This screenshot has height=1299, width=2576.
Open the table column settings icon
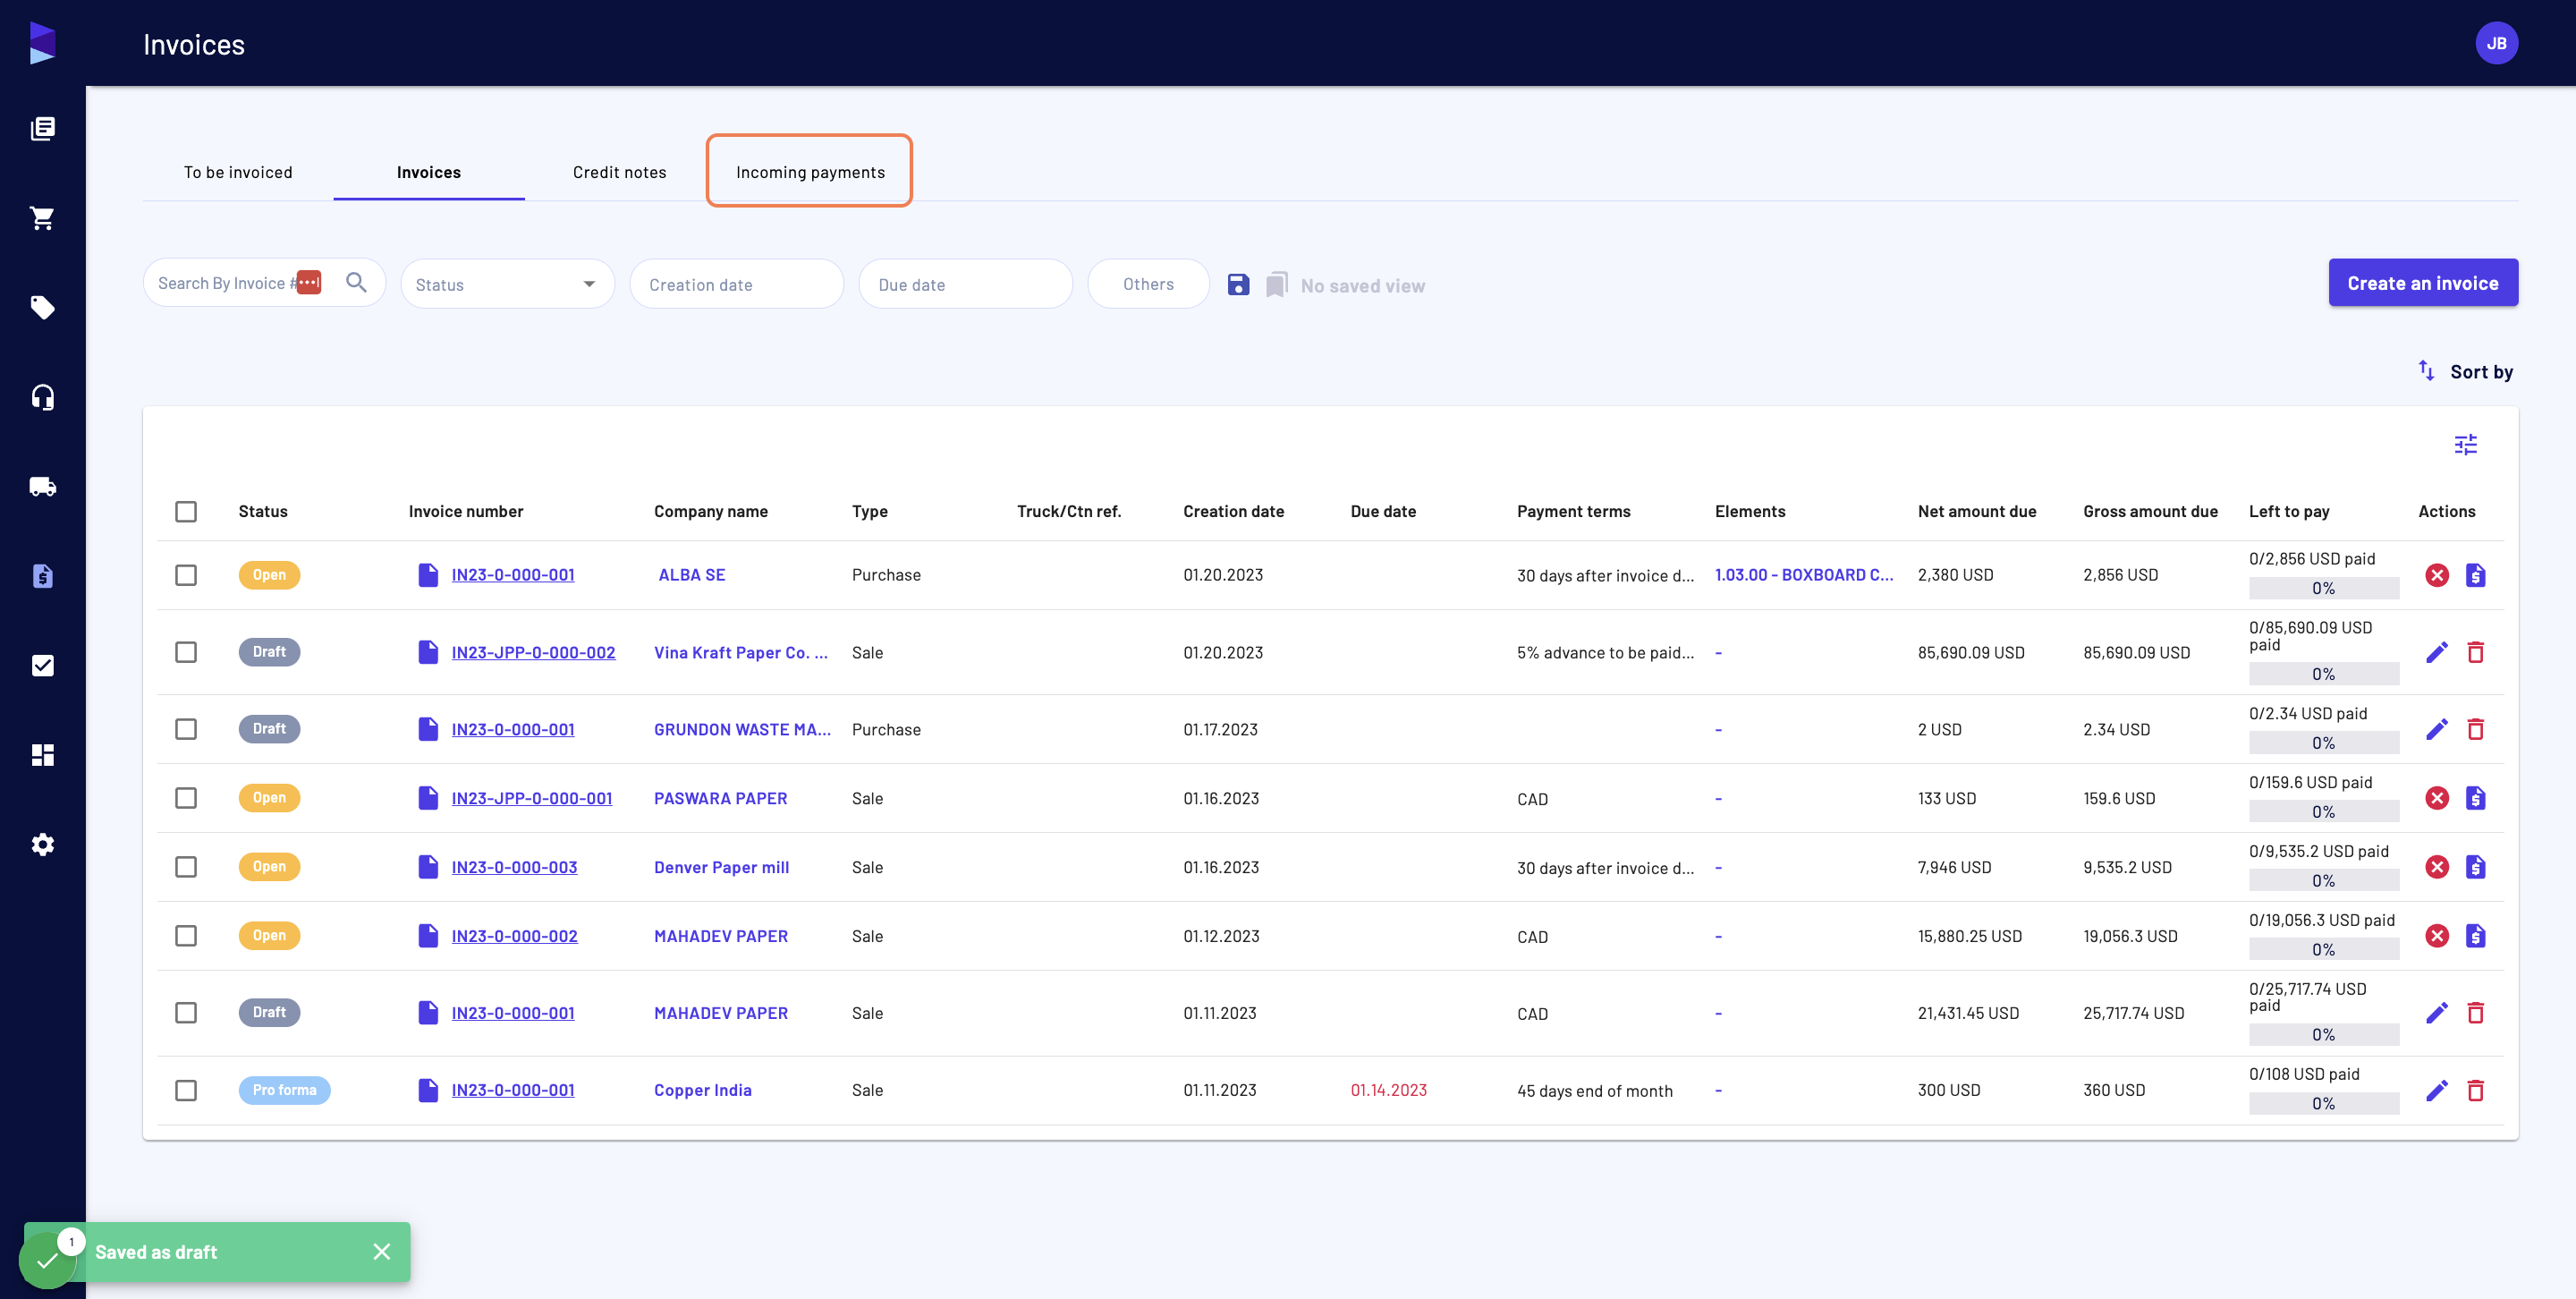point(2465,444)
